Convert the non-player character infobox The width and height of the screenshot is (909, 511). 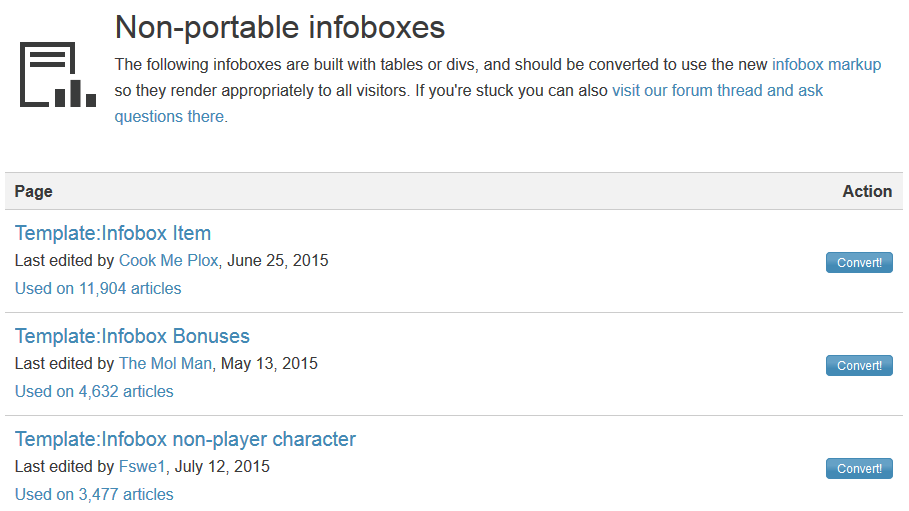[x=859, y=469]
